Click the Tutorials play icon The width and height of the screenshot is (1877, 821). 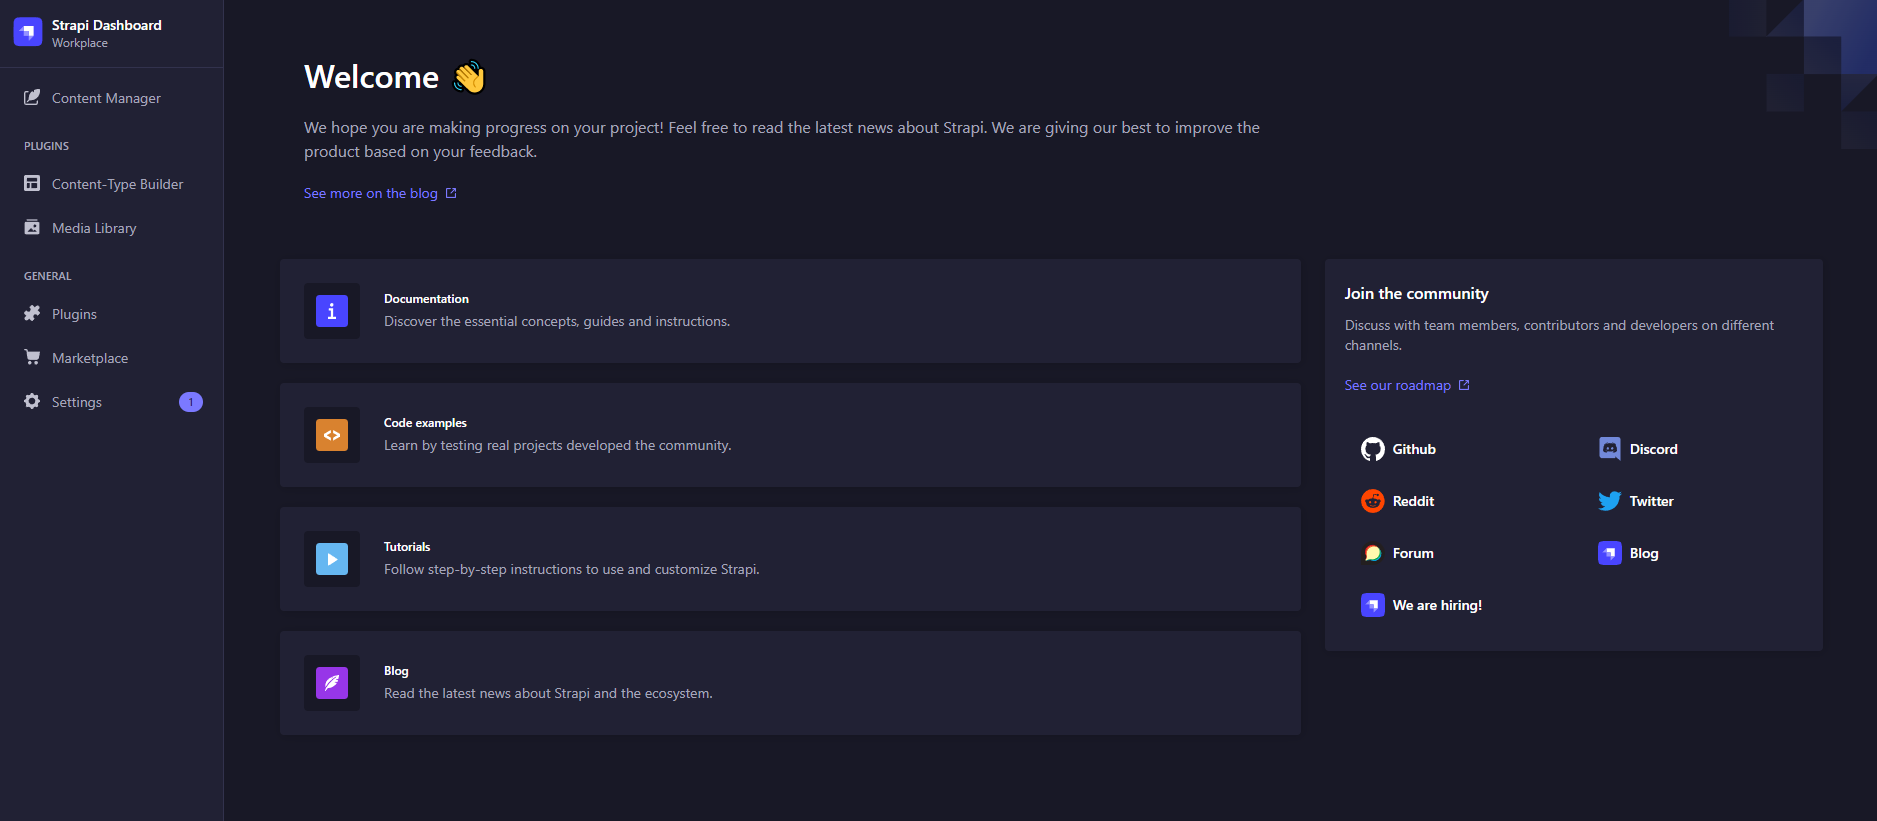pos(332,559)
